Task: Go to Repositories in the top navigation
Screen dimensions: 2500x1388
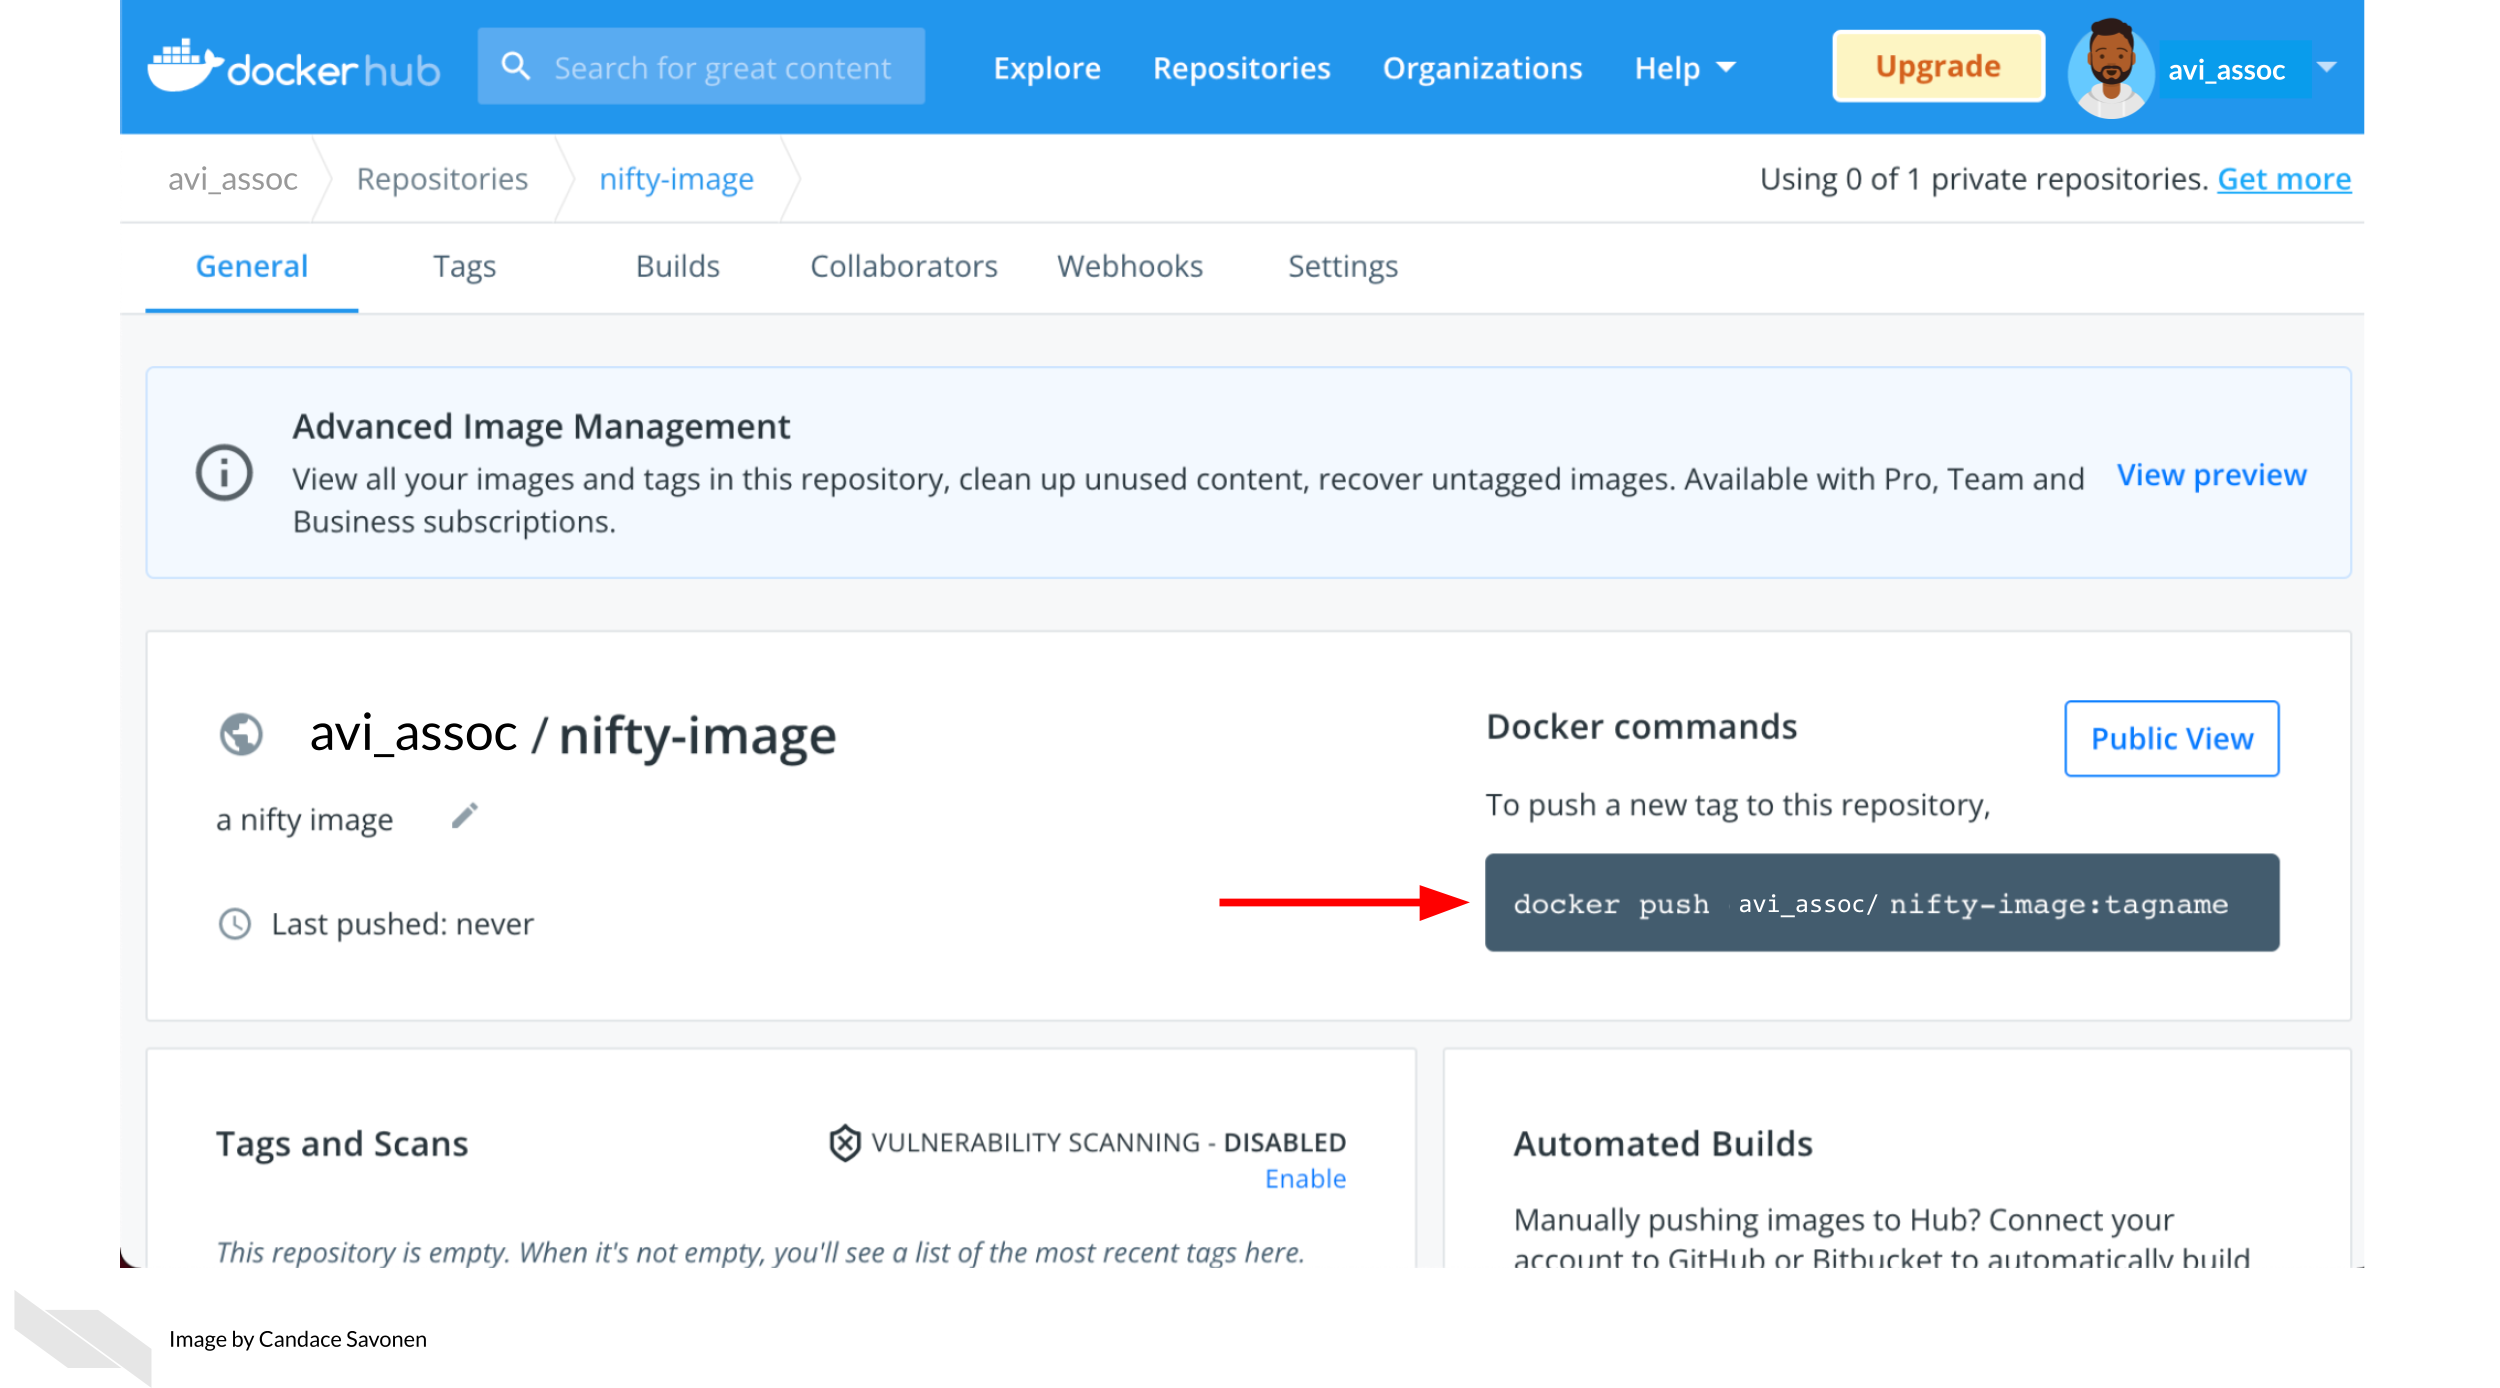Action: click(1242, 68)
